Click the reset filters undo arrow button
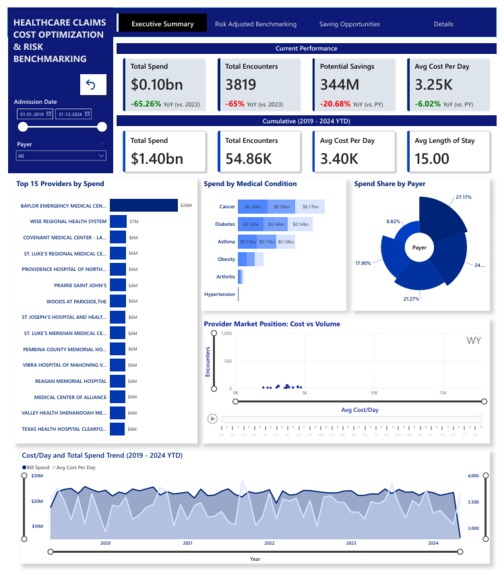500x573 pixels. 93,85
